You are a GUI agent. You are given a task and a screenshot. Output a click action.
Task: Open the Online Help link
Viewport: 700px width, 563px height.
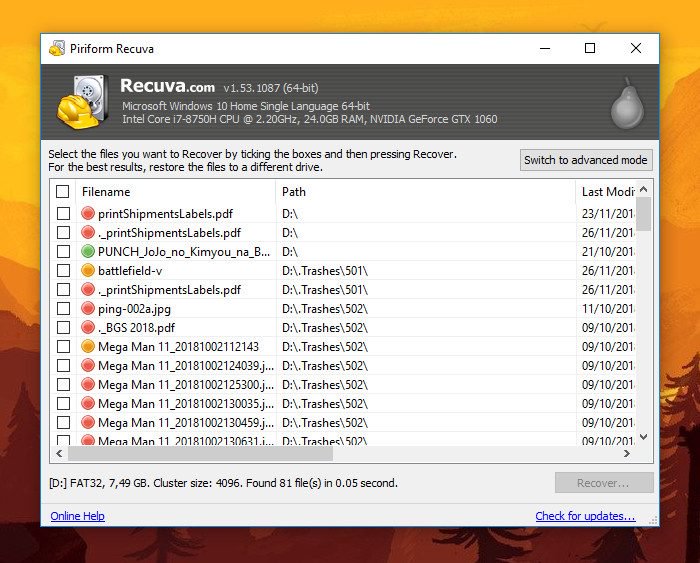[x=77, y=516]
